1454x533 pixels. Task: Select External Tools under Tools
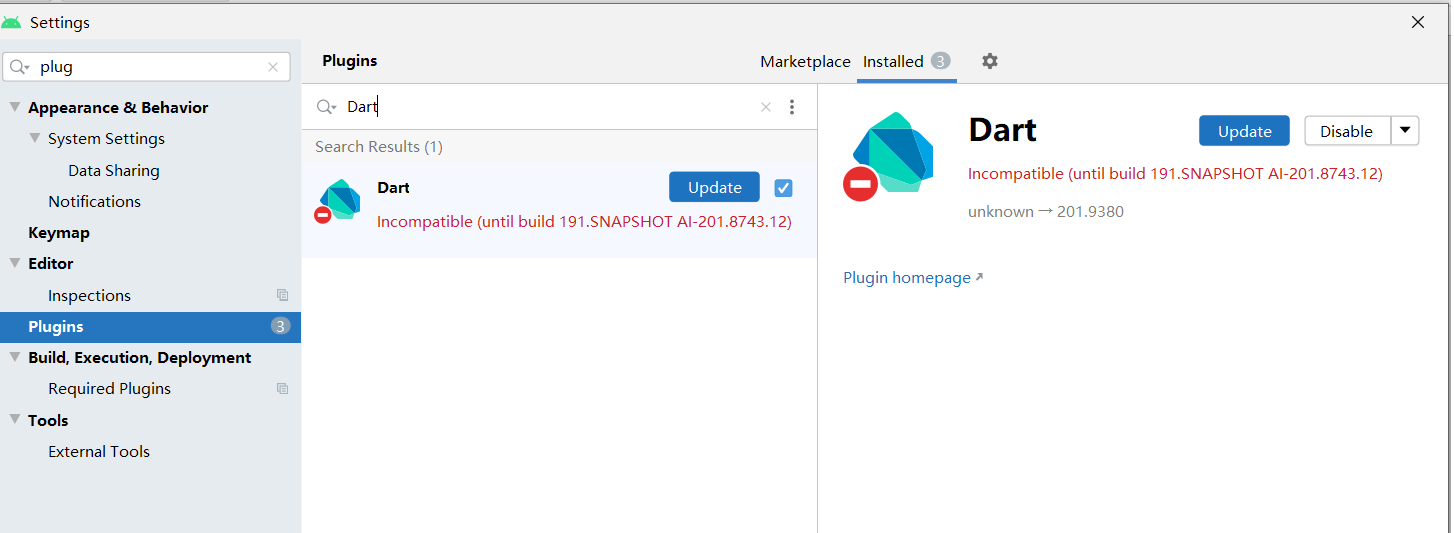[x=99, y=451]
